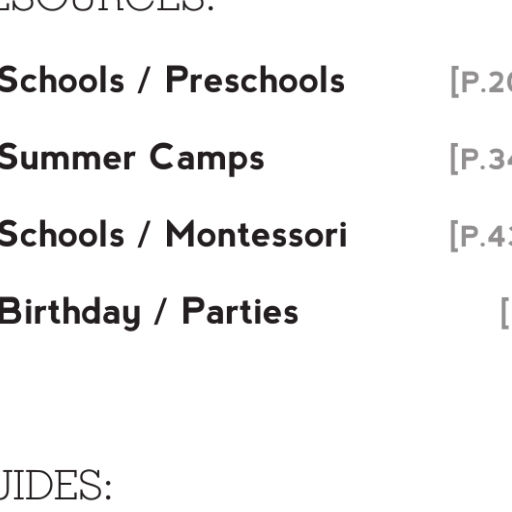Select the word Birthday
The image size is (512, 512).
pos(70,313)
